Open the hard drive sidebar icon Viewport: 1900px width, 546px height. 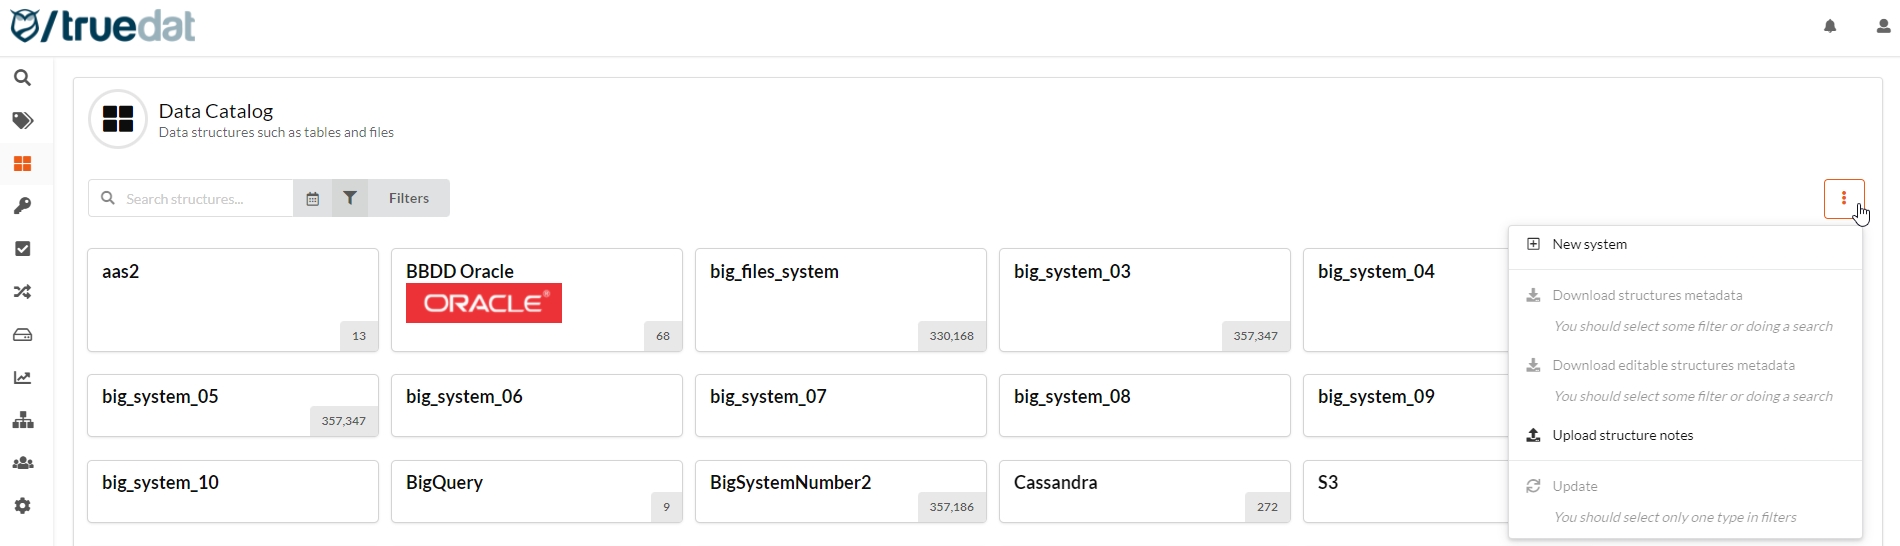(x=22, y=335)
